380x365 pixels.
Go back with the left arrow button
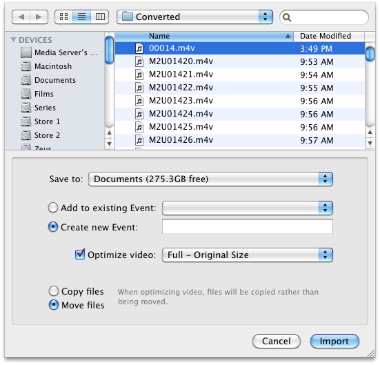[x=22, y=17]
